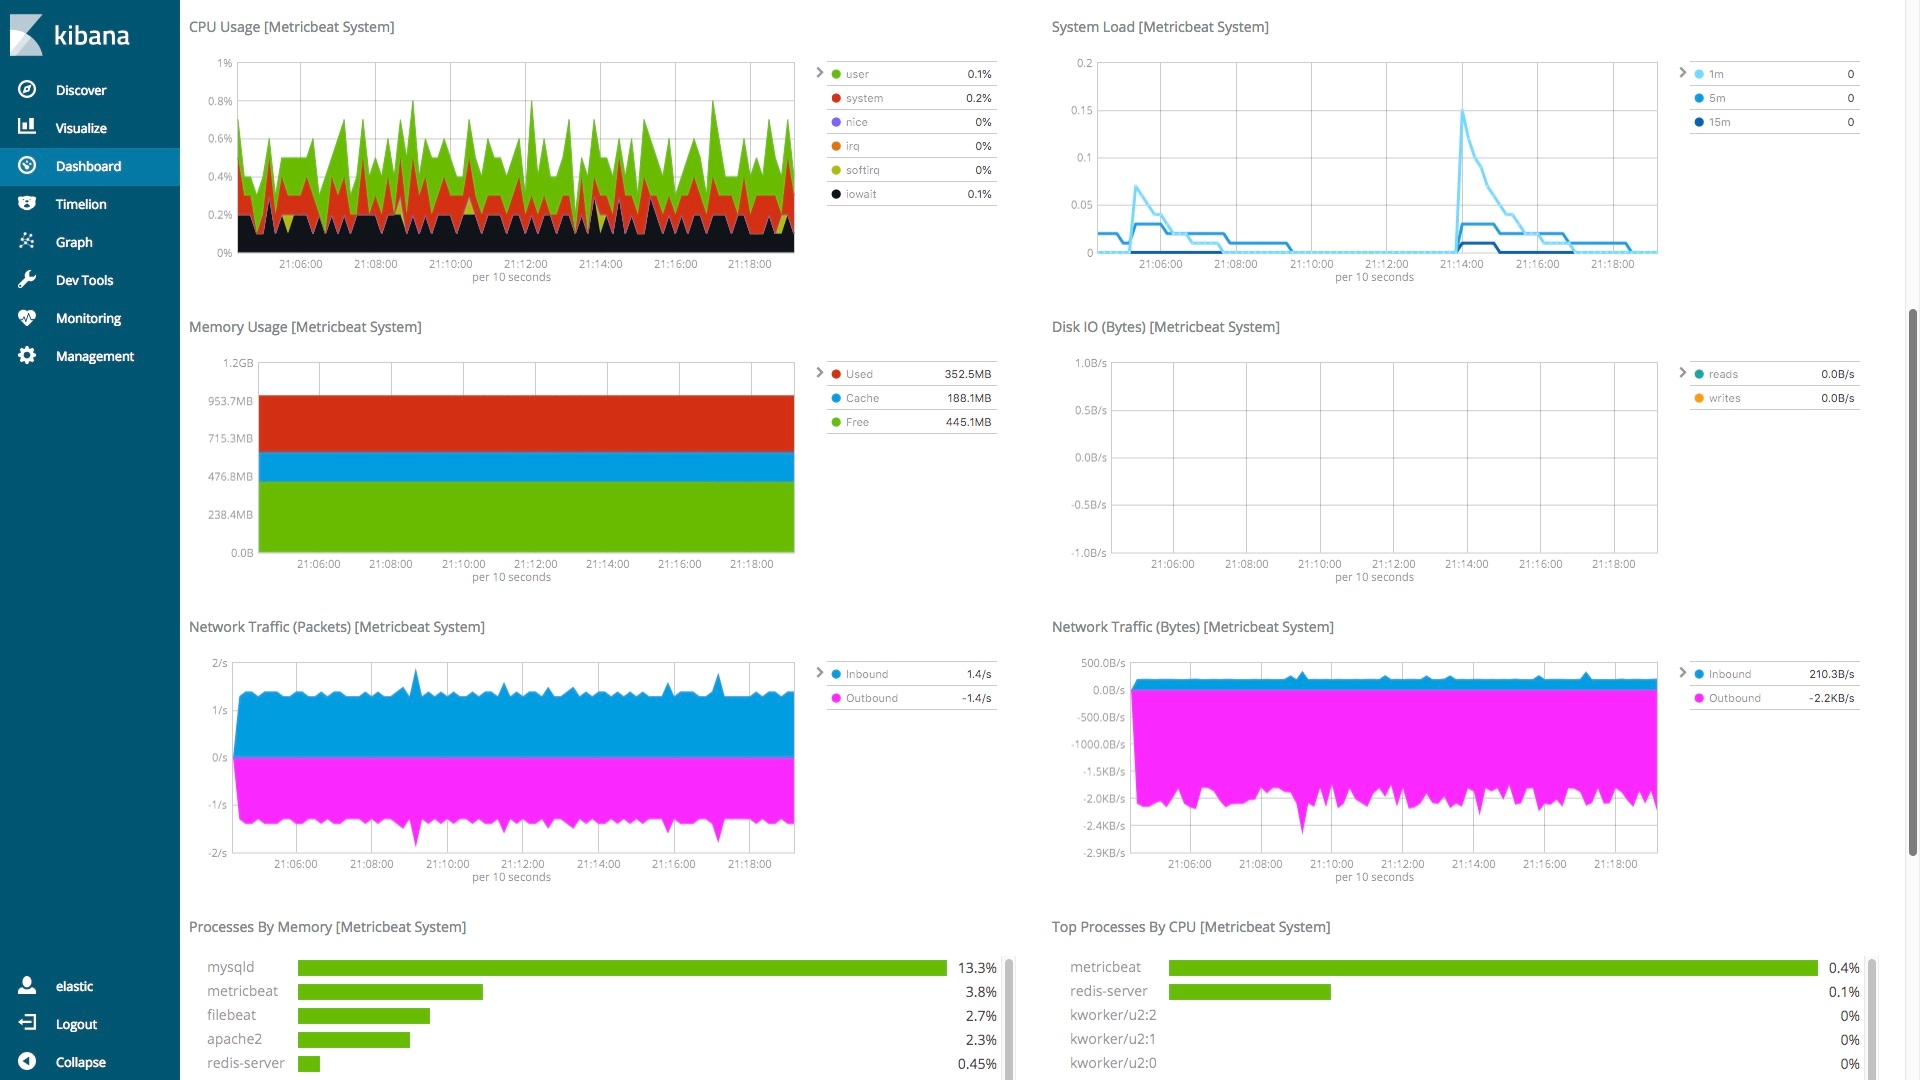Click the Collapse sidebar arrow icon
The width and height of the screenshot is (1920, 1080).
27,1061
